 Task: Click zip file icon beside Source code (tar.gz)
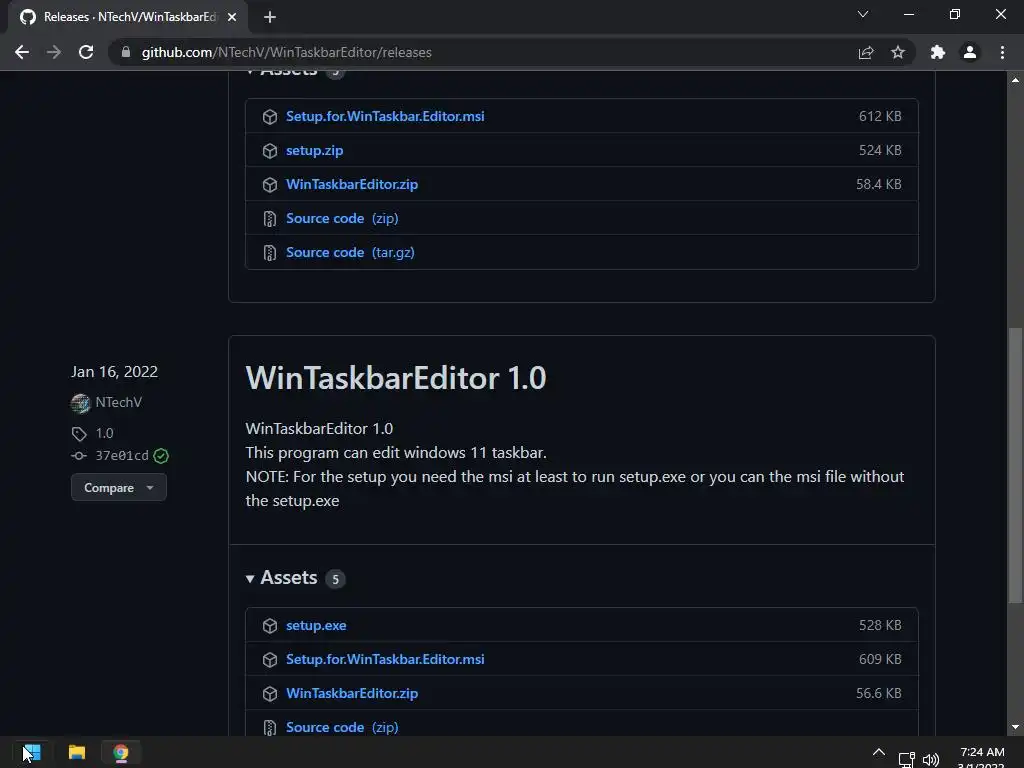point(270,253)
